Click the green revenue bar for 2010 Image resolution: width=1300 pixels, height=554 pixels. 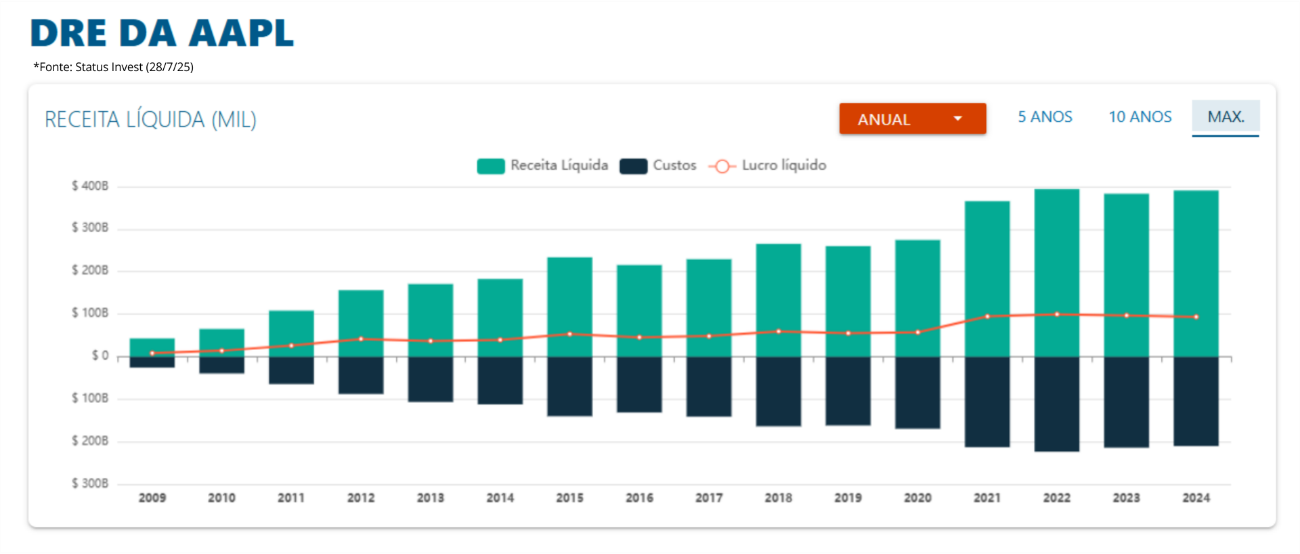[222, 343]
